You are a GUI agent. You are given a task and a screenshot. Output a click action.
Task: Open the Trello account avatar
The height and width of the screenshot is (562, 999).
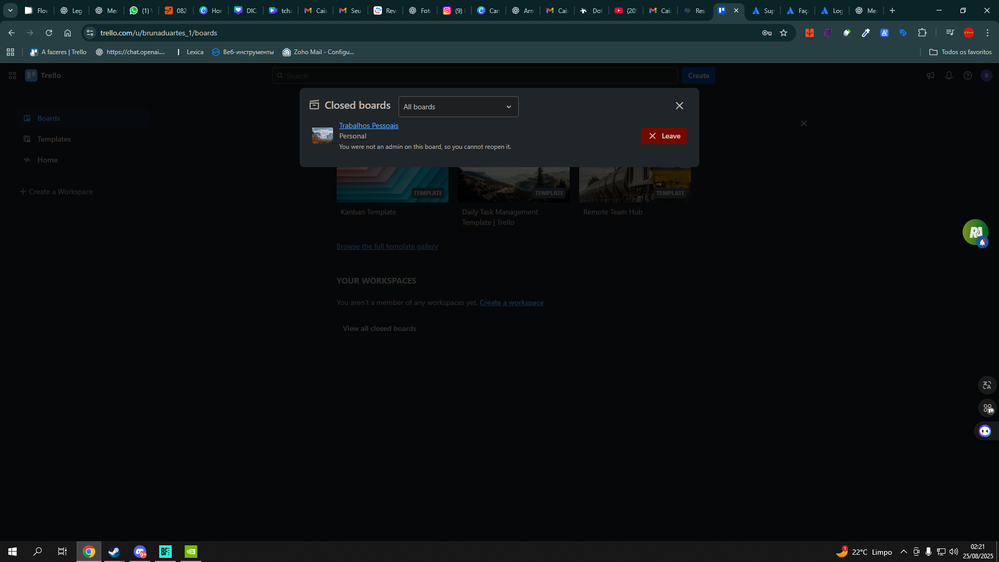pos(986,75)
